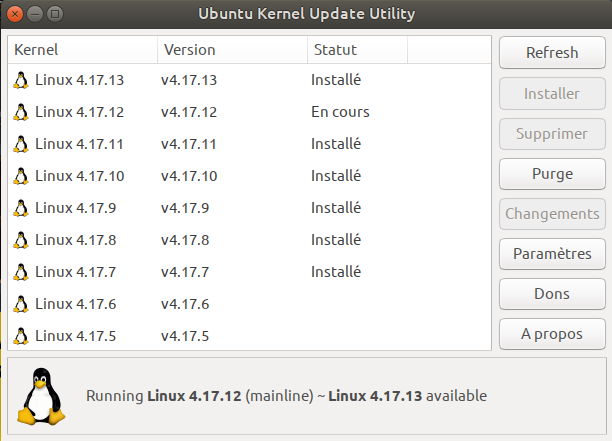Click version cell v4.17.13

point(189,80)
